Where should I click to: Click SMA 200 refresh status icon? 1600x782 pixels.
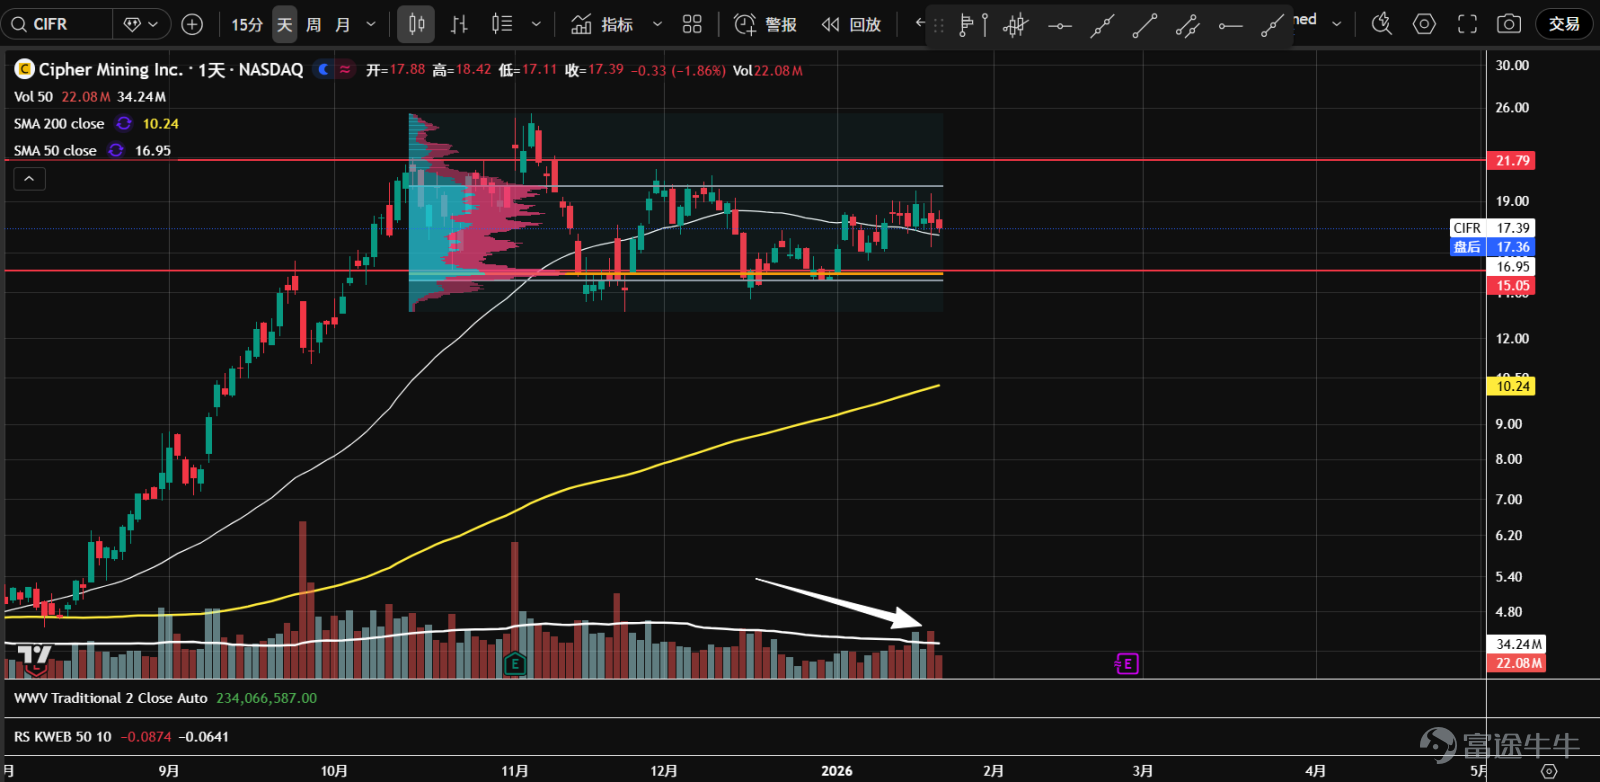pyautogui.click(x=124, y=123)
